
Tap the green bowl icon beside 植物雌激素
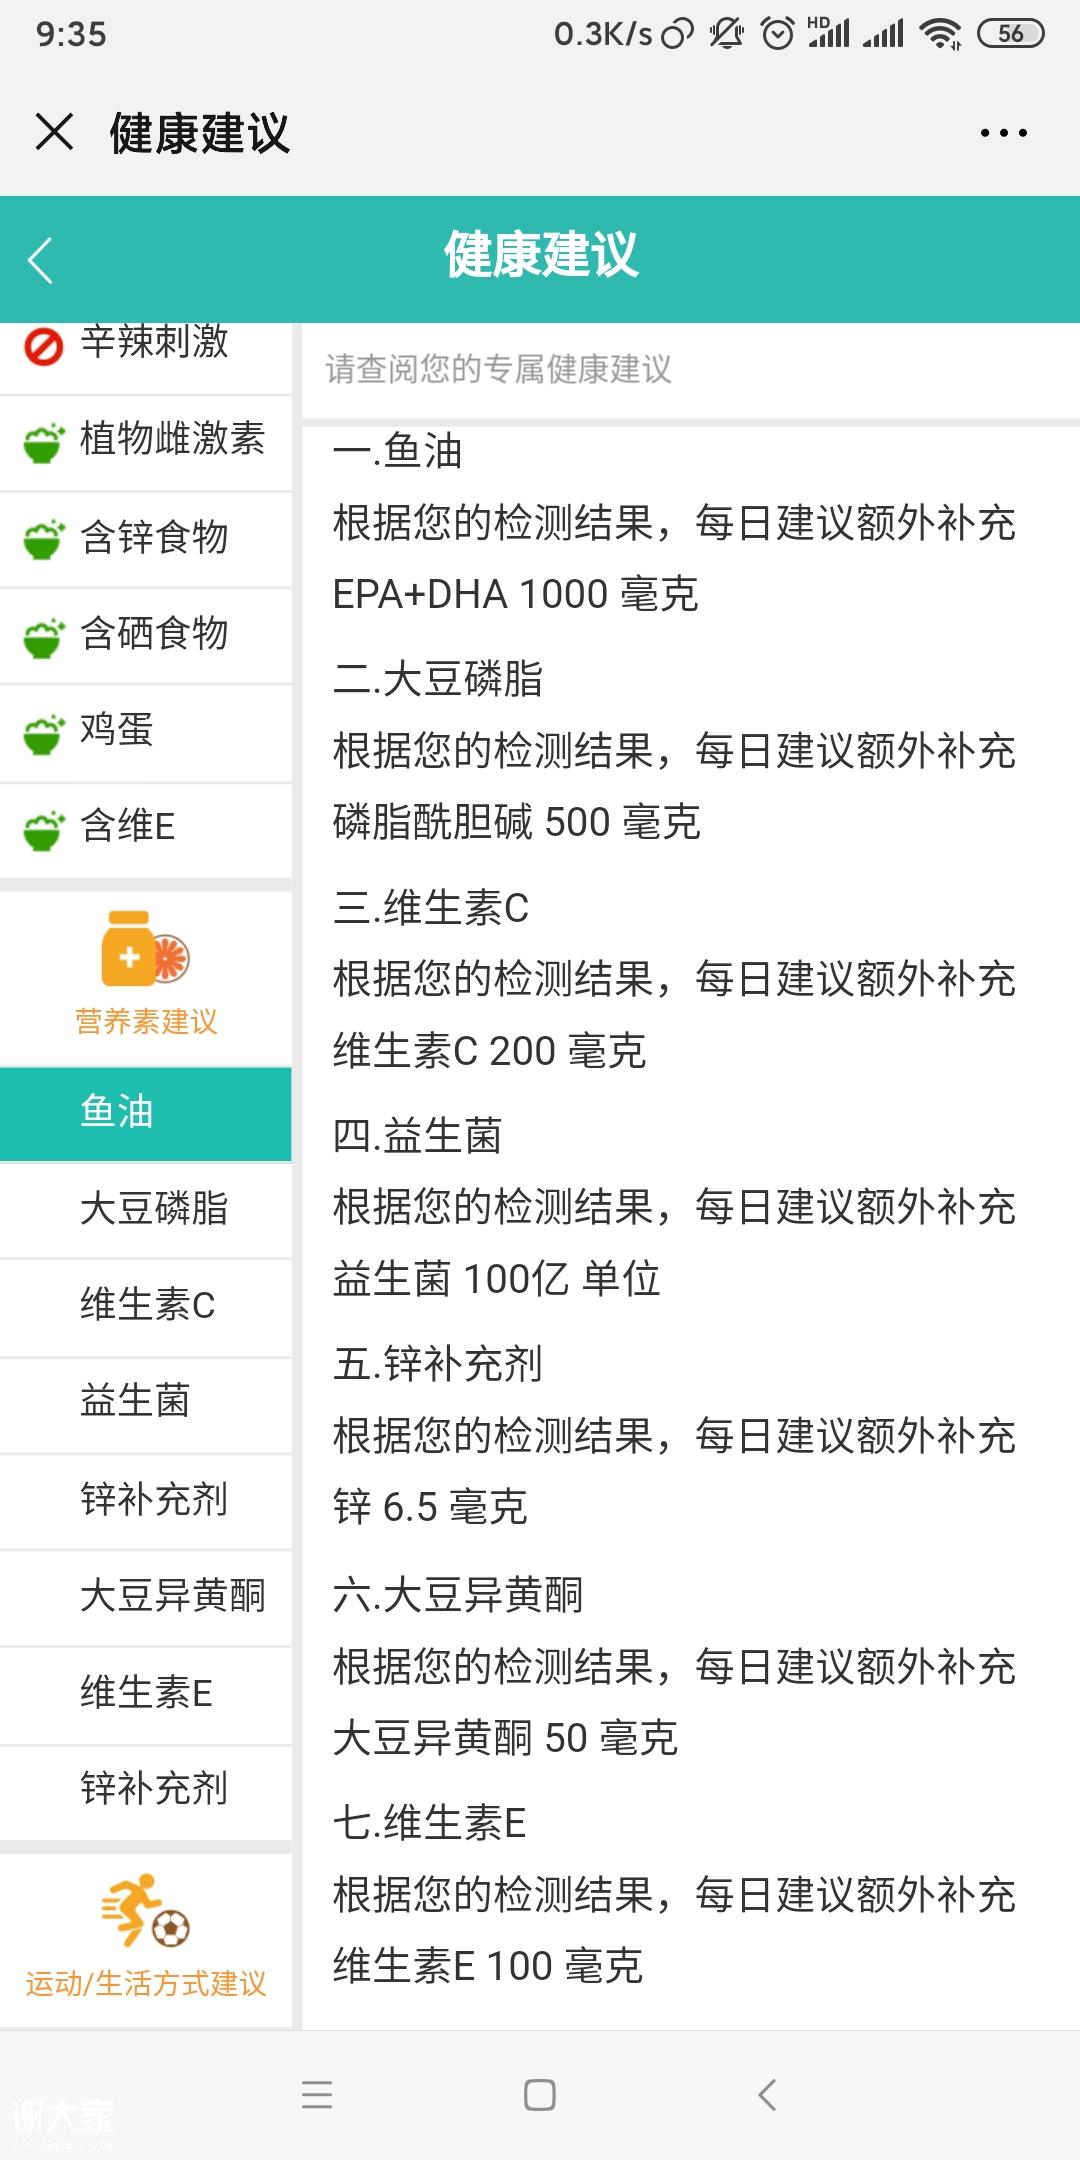(43, 443)
